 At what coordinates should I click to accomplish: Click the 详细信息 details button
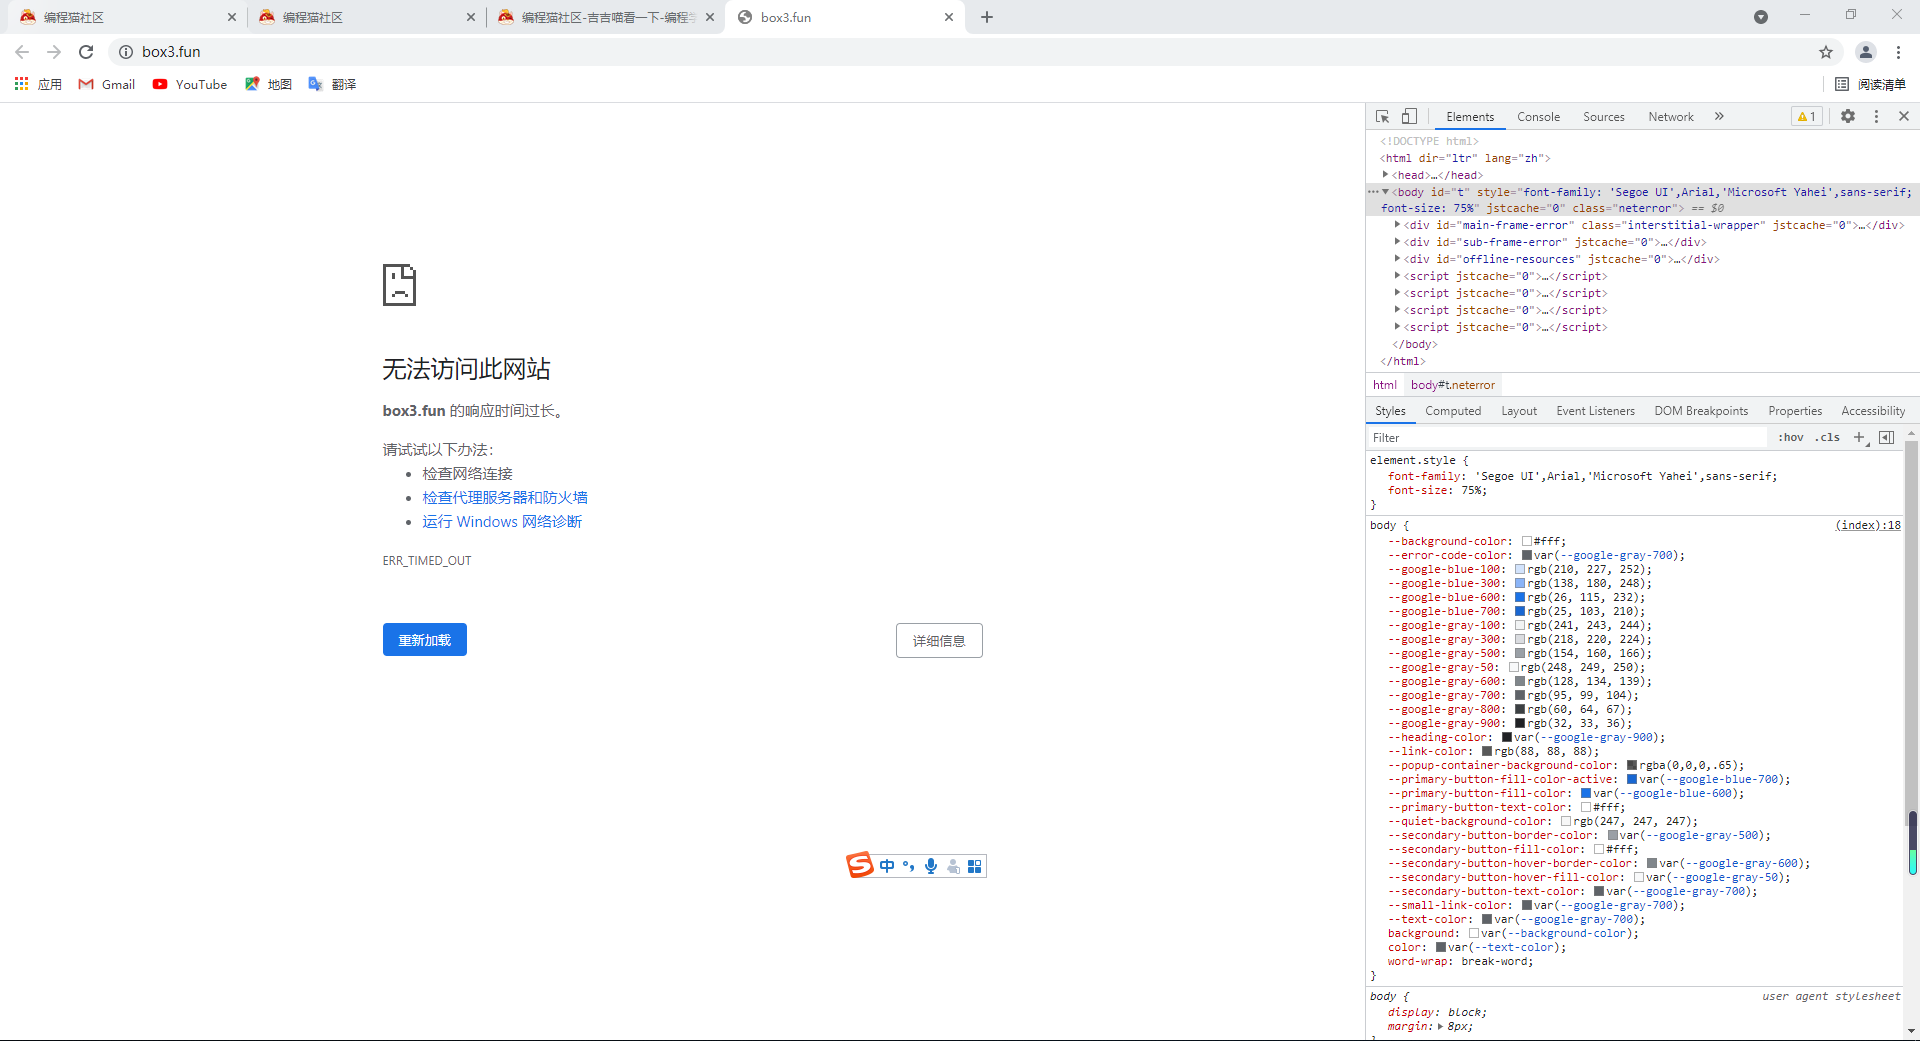point(939,641)
